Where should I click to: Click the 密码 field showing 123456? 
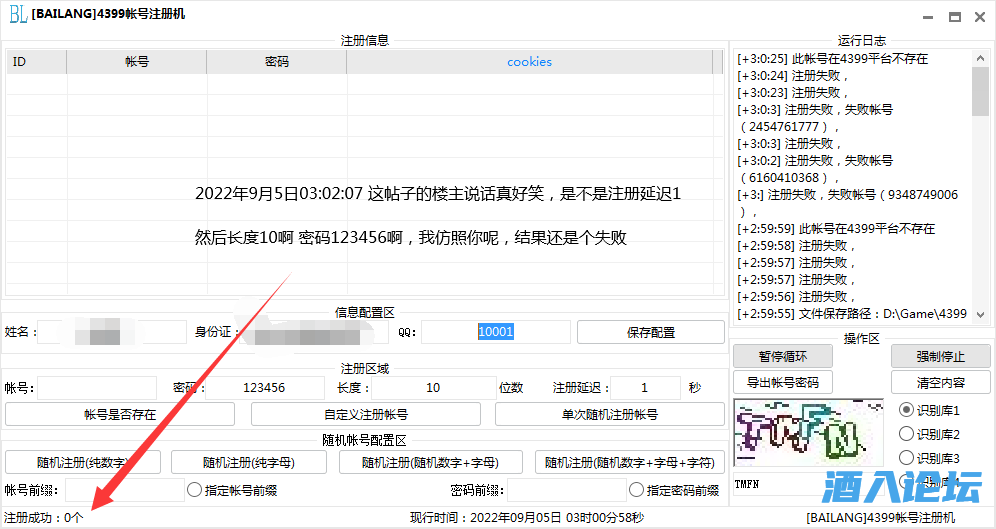264,388
